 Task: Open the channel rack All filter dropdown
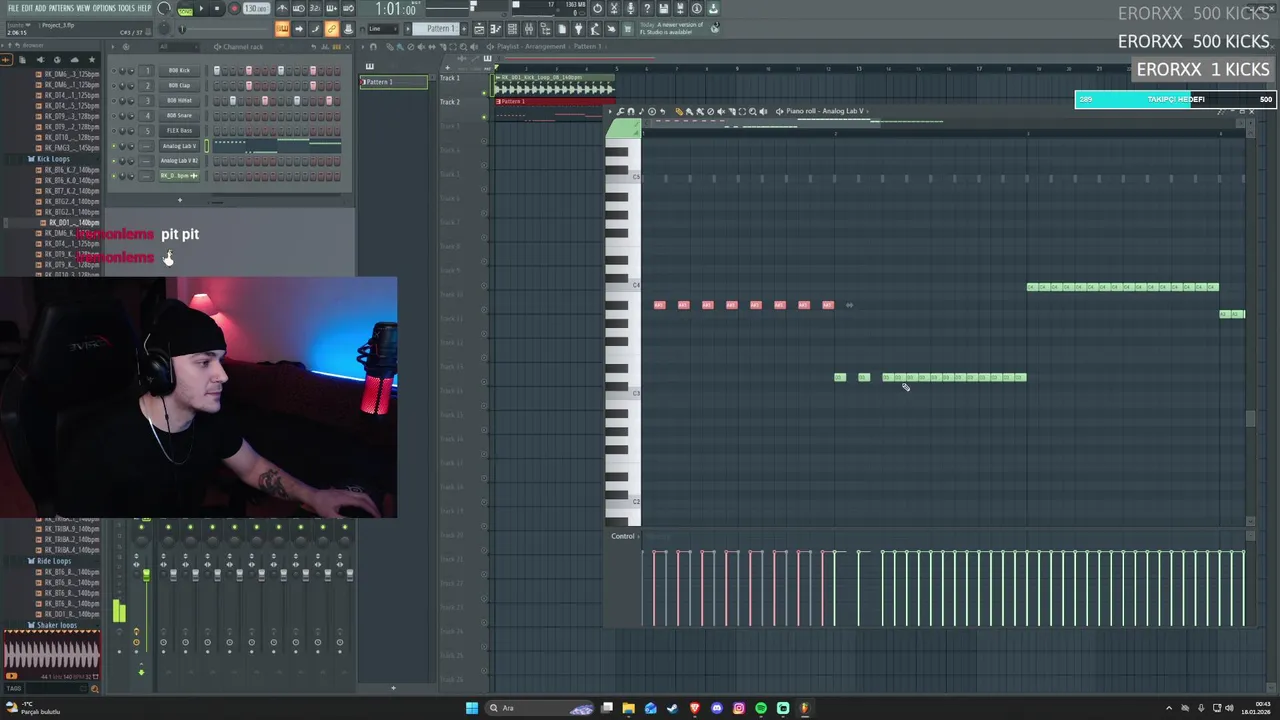coord(179,47)
